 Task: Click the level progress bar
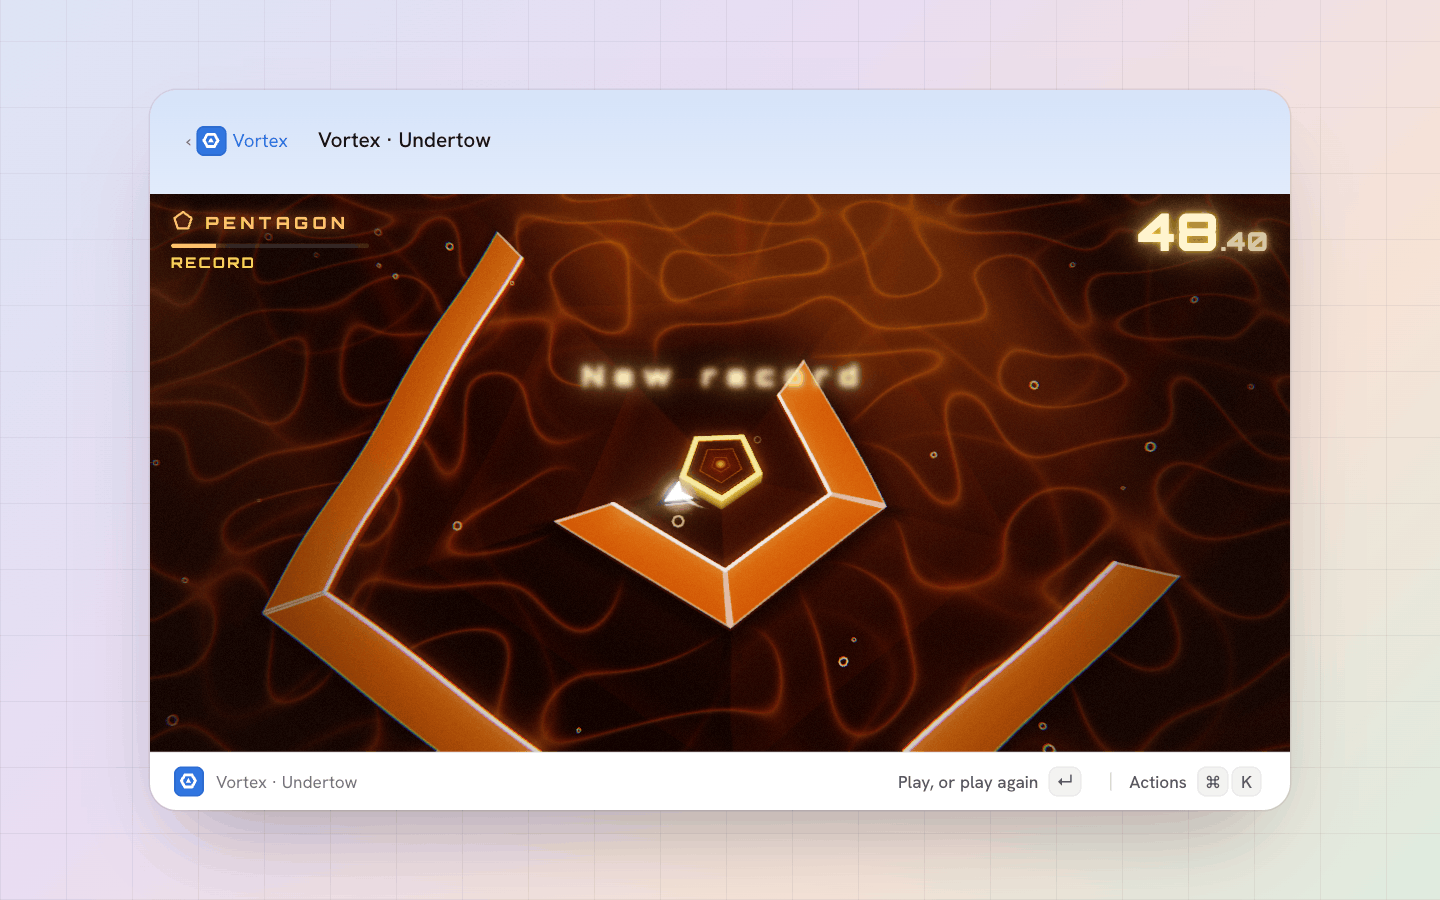point(270,245)
